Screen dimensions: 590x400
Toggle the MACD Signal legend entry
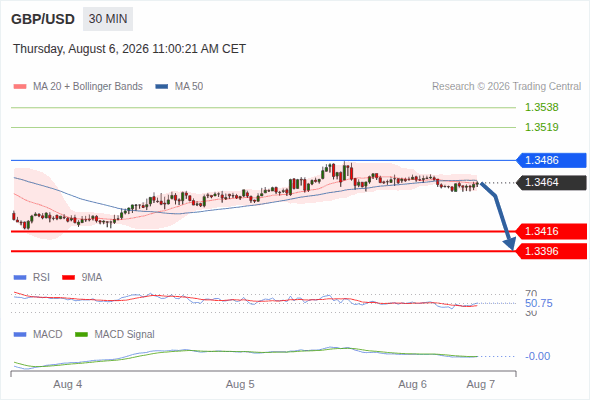[x=115, y=334]
